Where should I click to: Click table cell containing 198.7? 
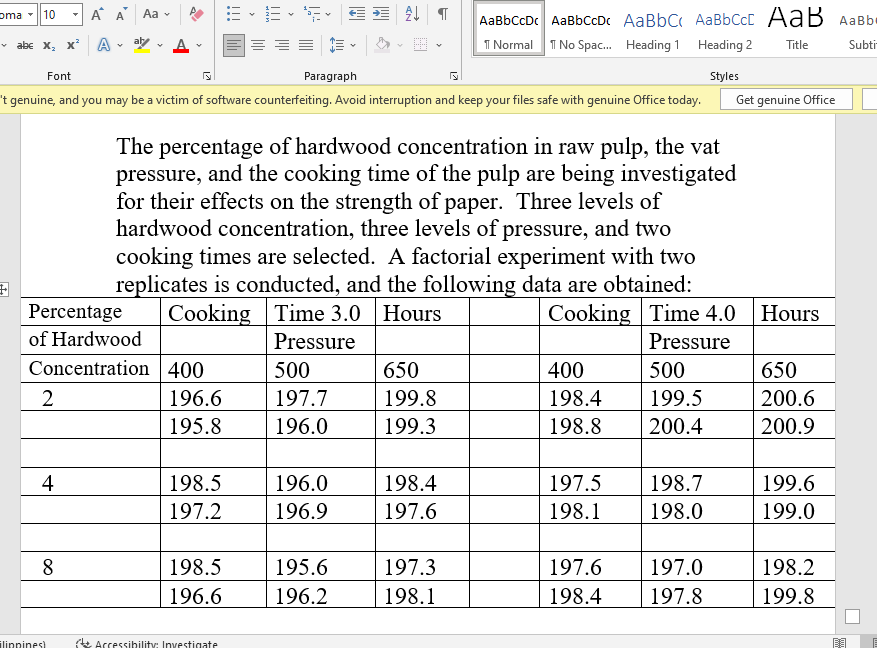coord(697,481)
